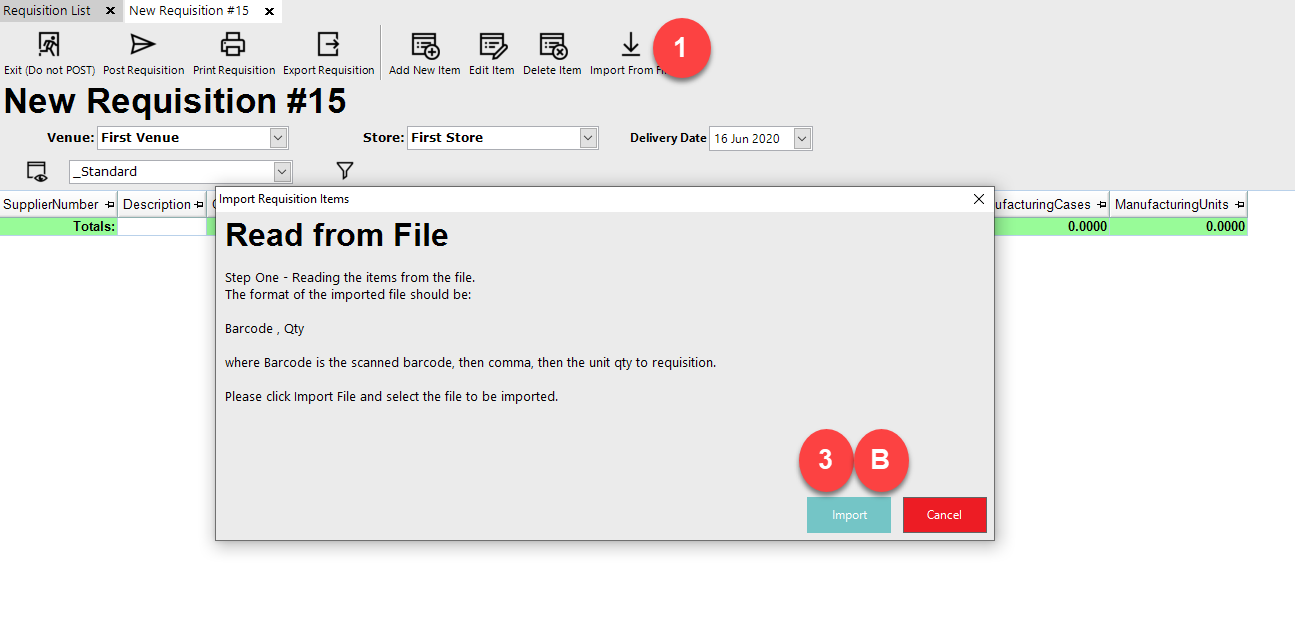Viewport: 1295px width, 629px height.
Task: Close the New Requisition #15 tab
Action: (x=269, y=11)
